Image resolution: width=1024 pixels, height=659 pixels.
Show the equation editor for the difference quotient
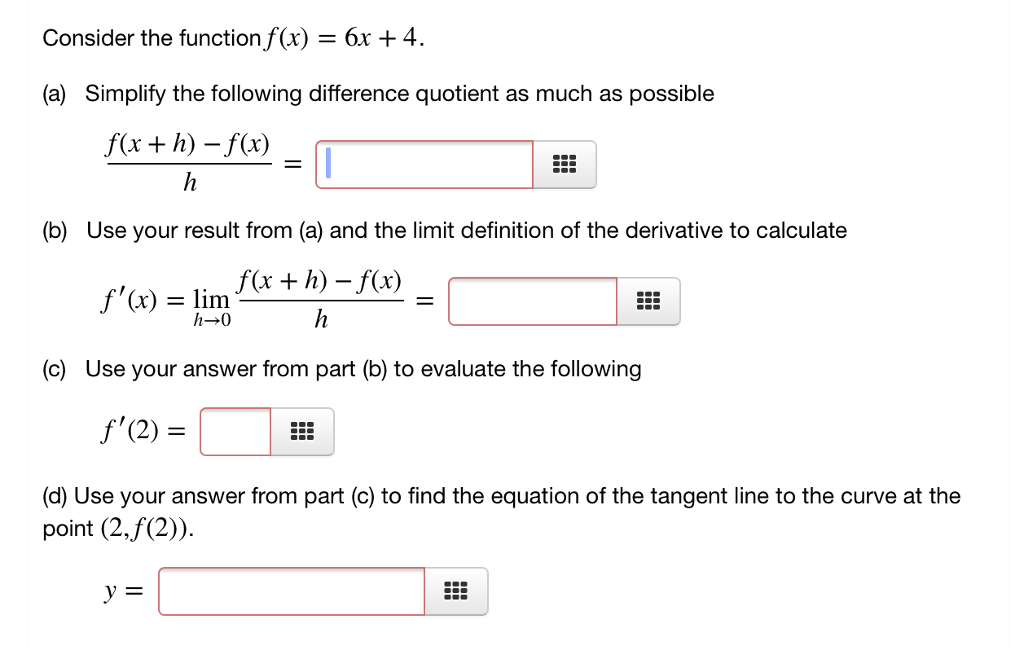pos(564,163)
